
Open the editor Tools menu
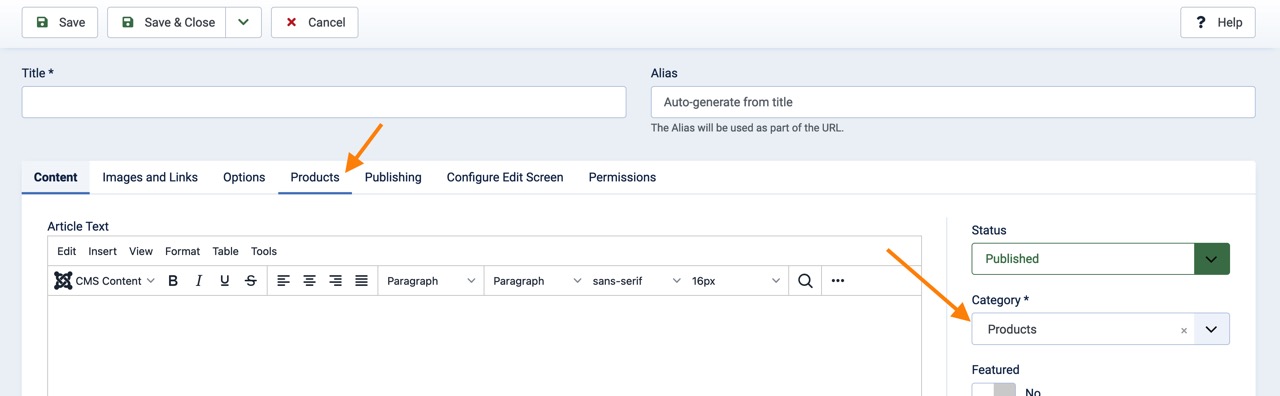(x=264, y=251)
